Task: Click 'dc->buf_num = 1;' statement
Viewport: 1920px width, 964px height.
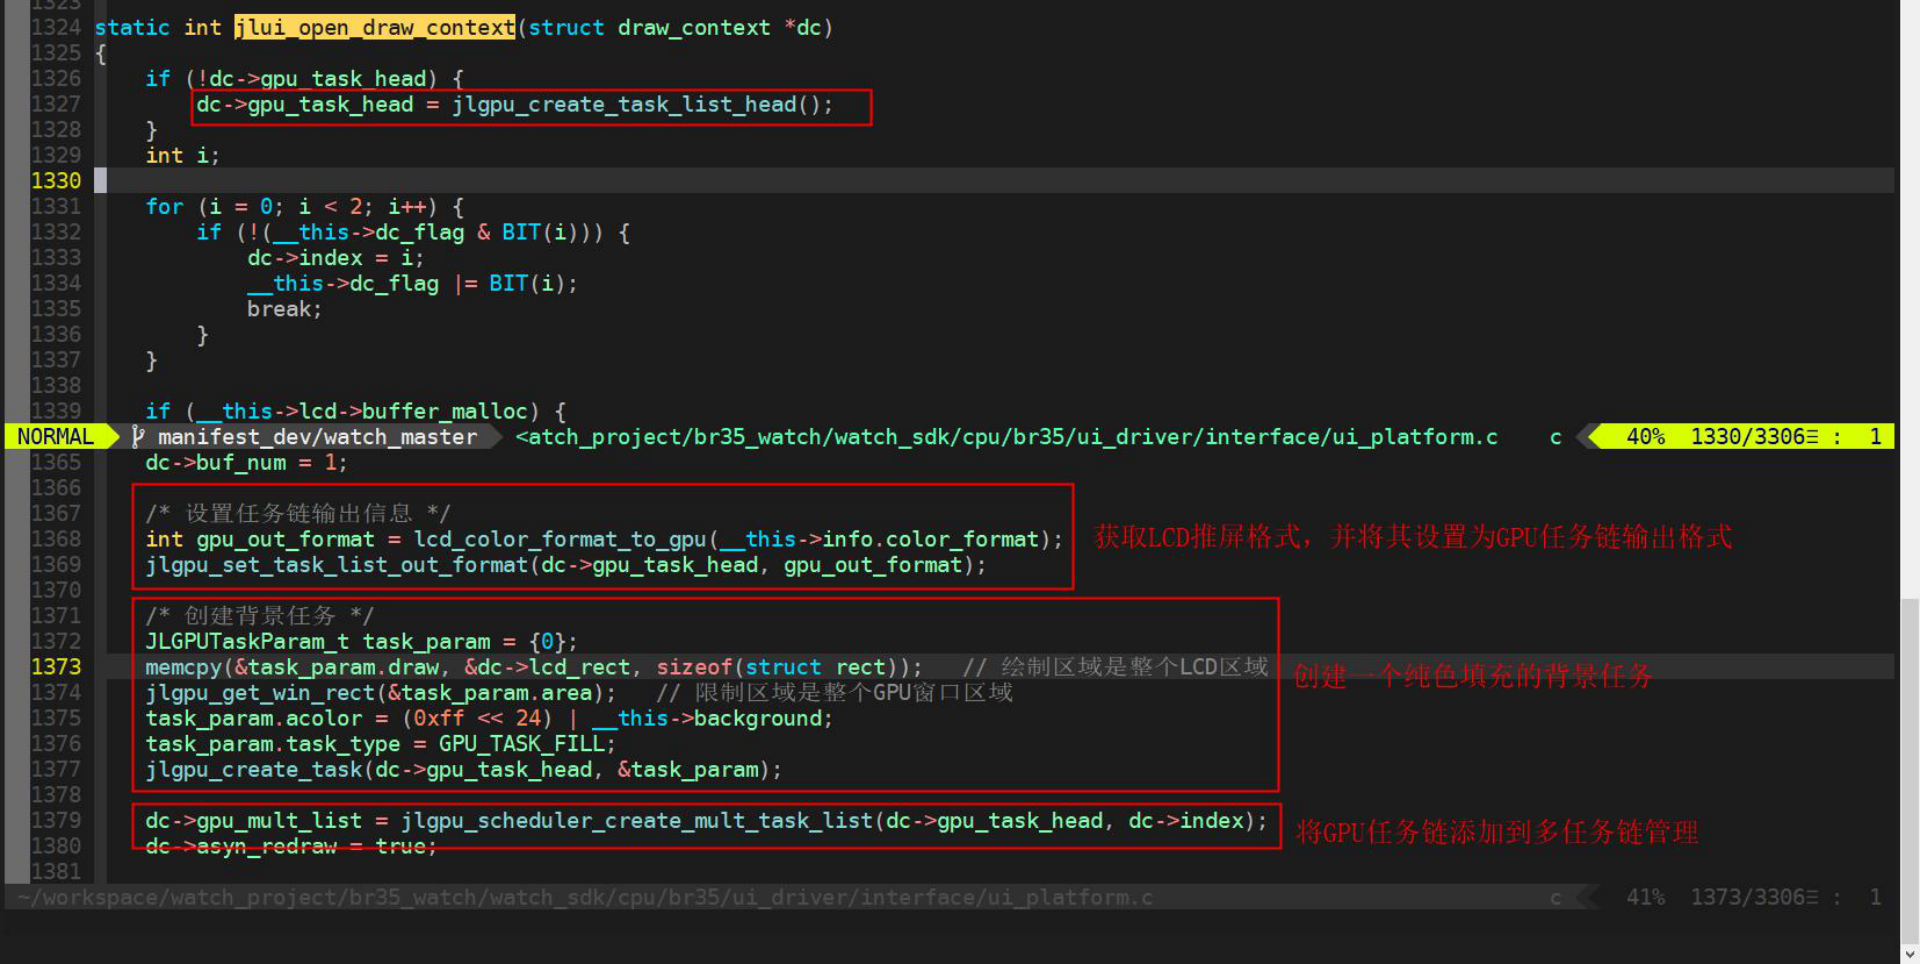Action: click(246, 463)
